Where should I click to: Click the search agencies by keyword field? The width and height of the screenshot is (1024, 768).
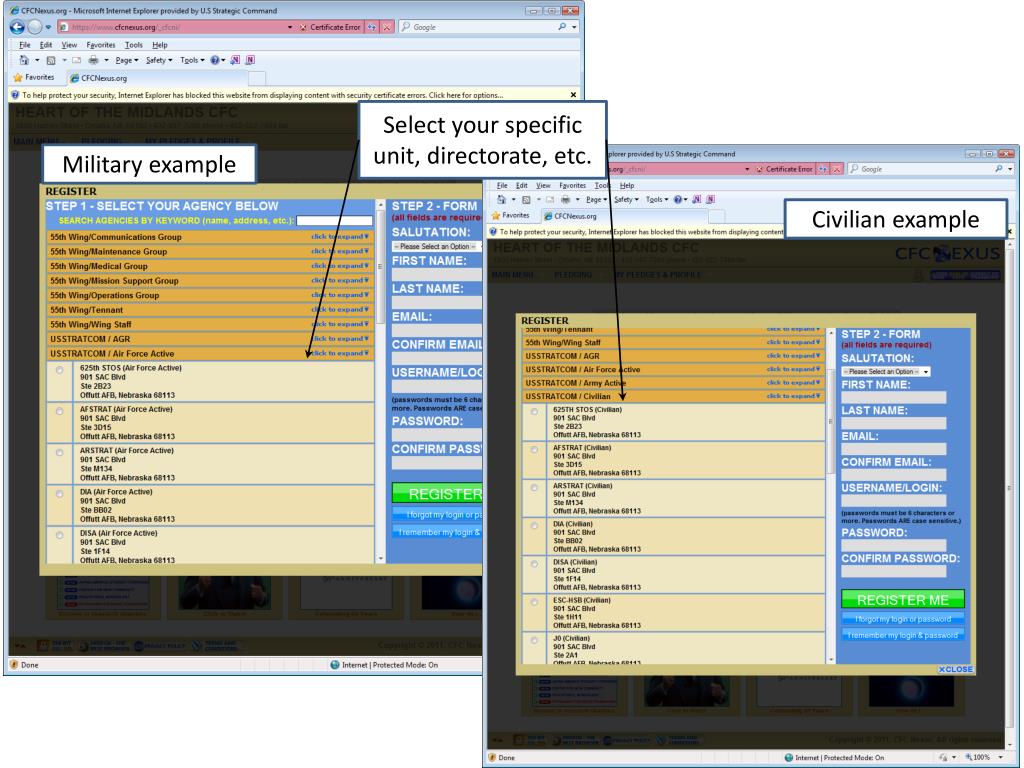(x=334, y=221)
